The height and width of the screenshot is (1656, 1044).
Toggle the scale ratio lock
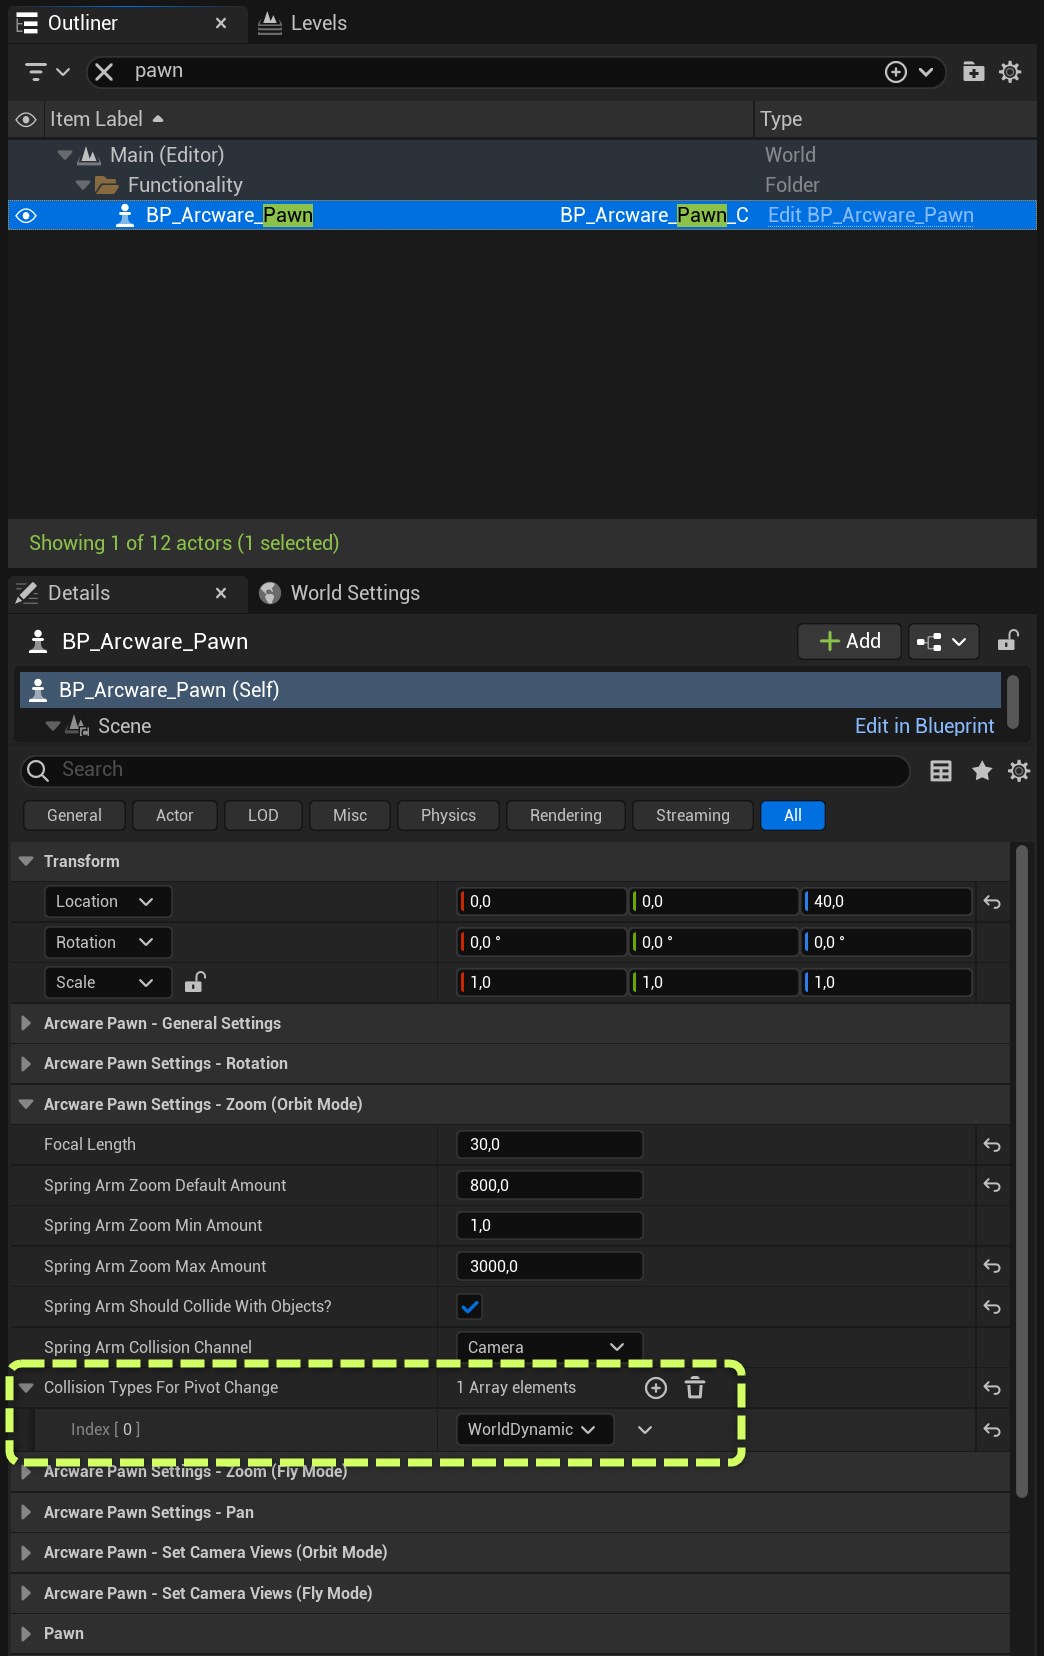[195, 982]
